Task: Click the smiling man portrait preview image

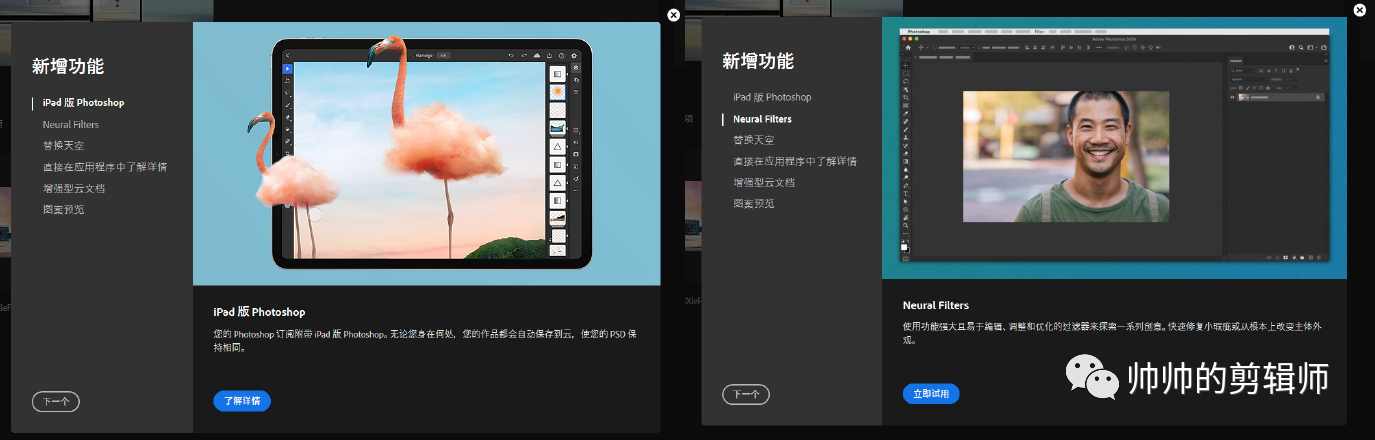Action: (1065, 156)
